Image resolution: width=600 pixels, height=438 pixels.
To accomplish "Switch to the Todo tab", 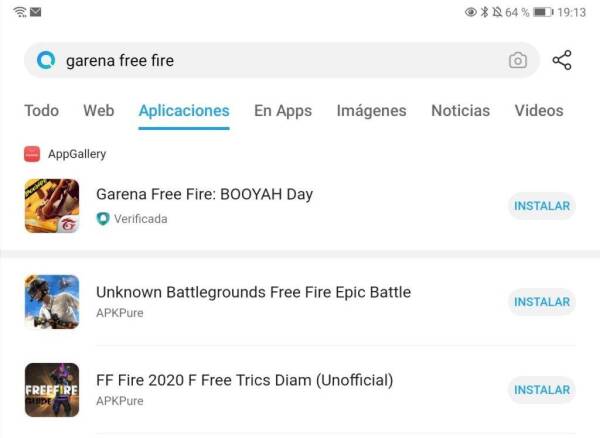I will point(41,111).
